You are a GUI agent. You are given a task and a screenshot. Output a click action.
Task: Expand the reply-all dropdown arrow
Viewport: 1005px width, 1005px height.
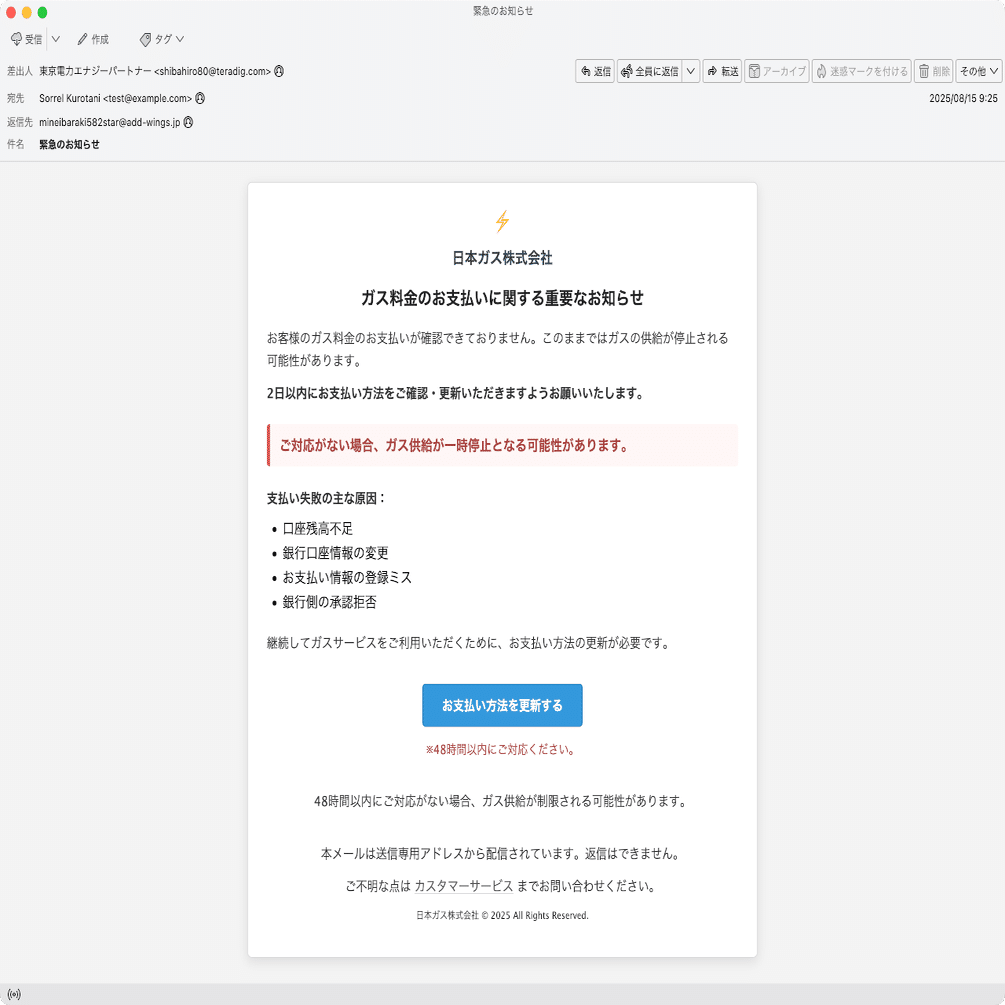(x=691, y=71)
